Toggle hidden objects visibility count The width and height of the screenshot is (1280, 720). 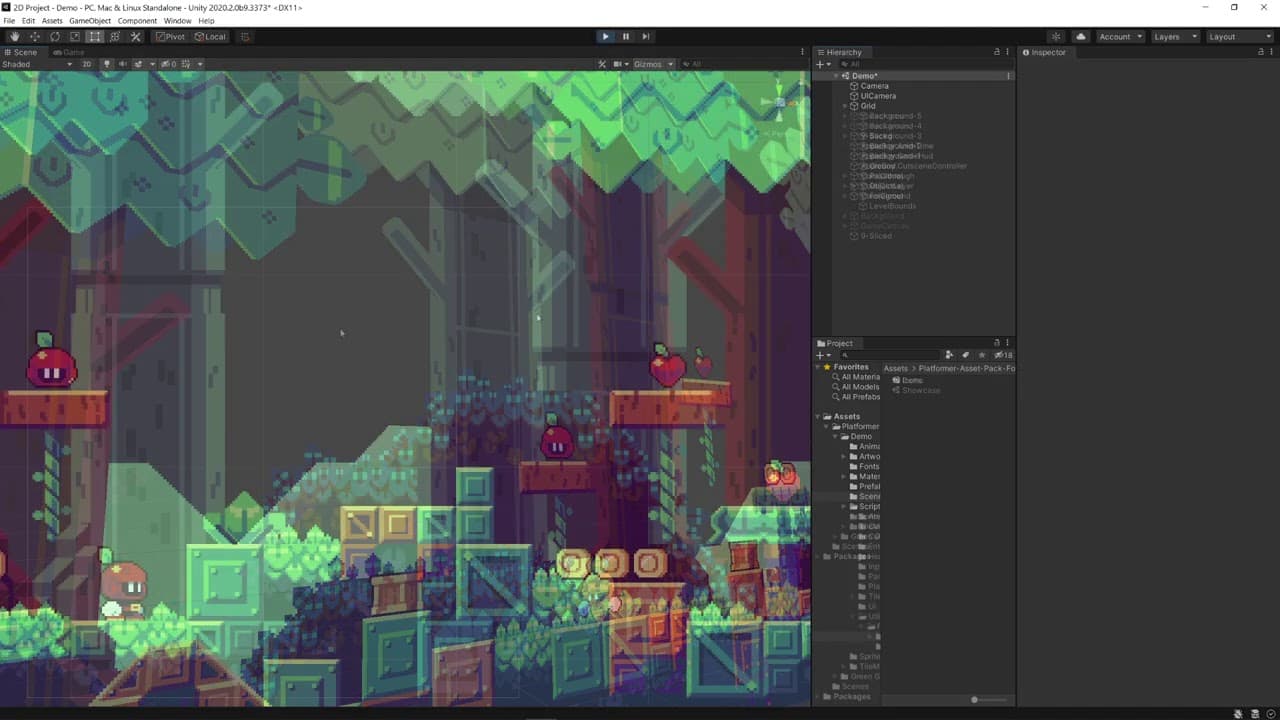169,64
